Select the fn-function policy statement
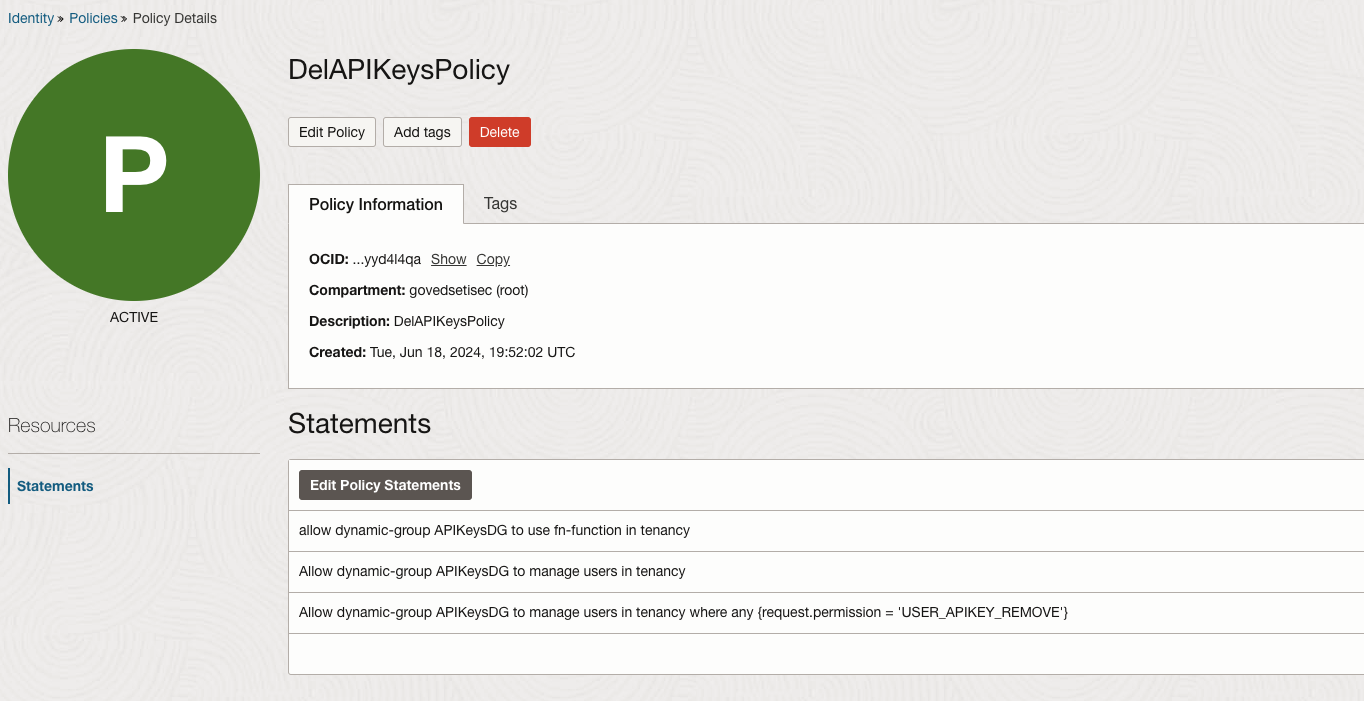The height and width of the screenshot is (701, 1364). 494,530
